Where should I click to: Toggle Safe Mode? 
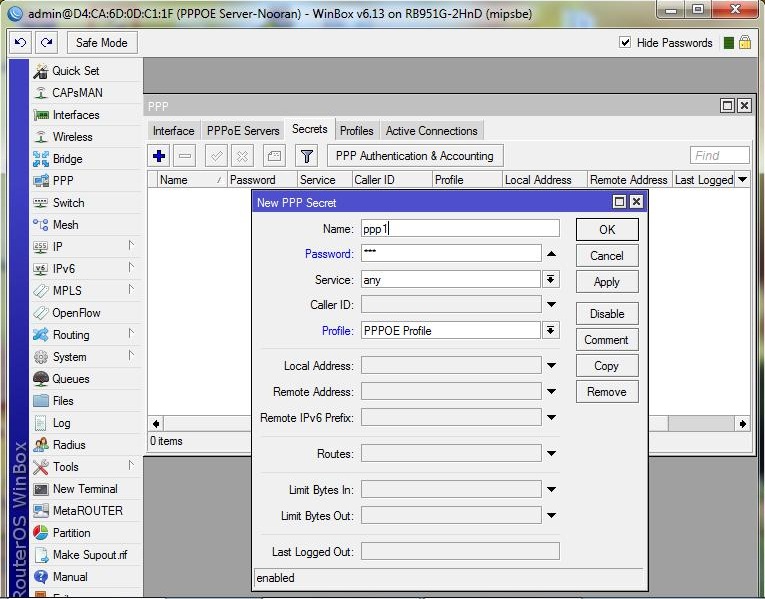102,43
